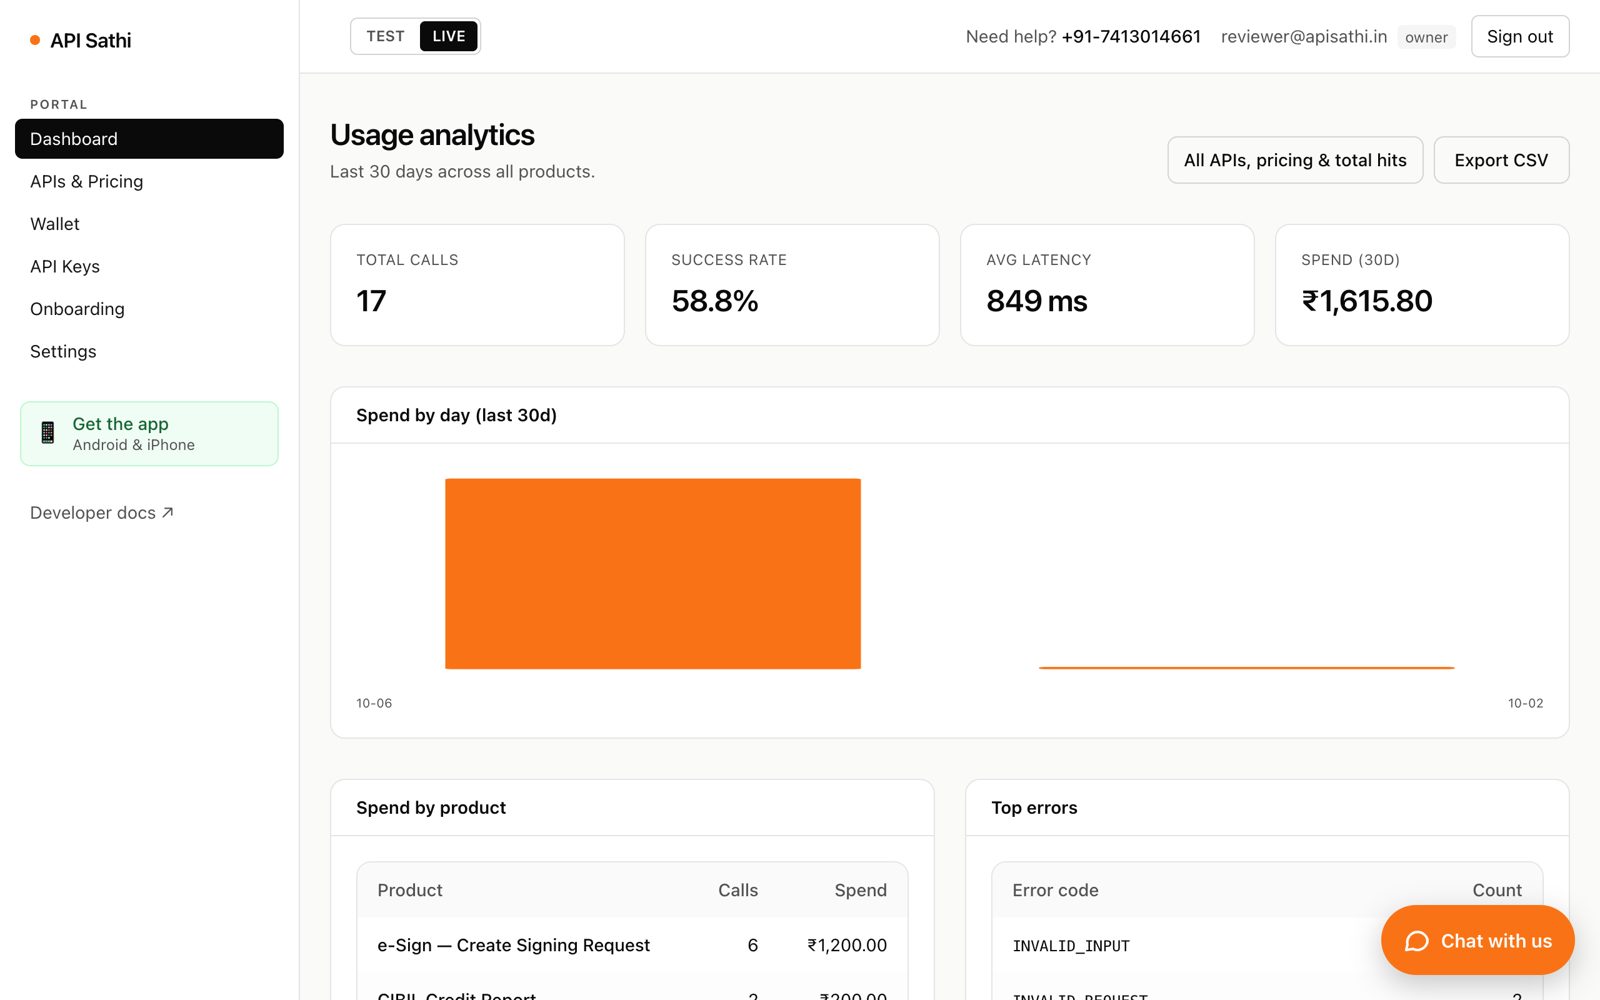The width and height of the screenshot is (1600, 1000).
Task: Click the Export CSV button
Action: pos(1501,160)
